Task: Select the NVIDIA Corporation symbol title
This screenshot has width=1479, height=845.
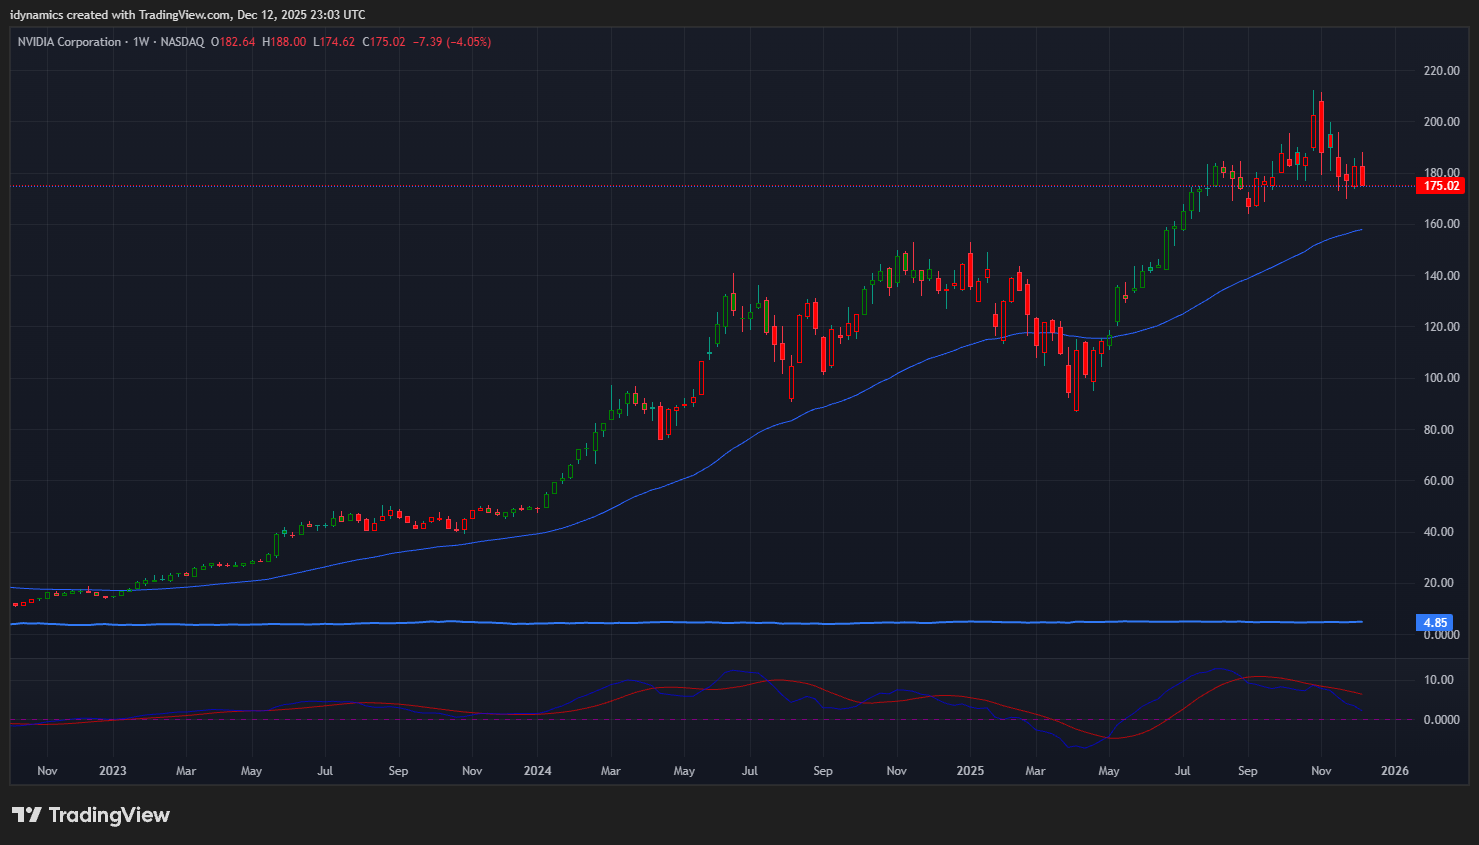Action: [69, 42]
